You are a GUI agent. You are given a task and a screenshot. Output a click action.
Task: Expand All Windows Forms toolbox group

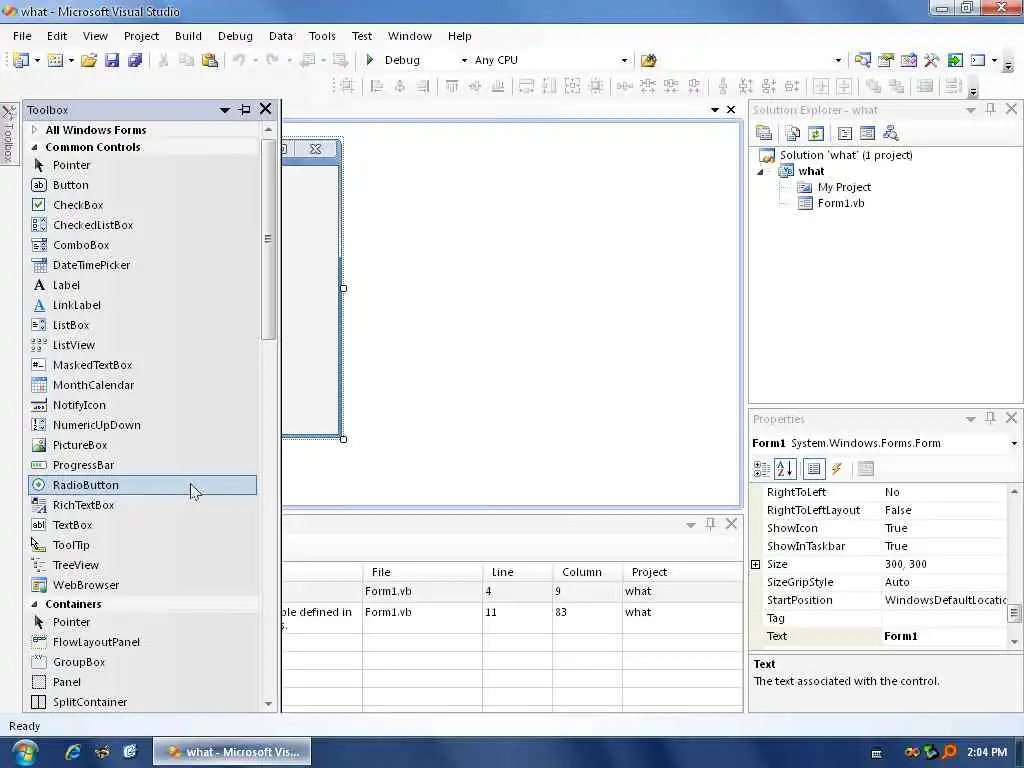(x=35, y=130)
